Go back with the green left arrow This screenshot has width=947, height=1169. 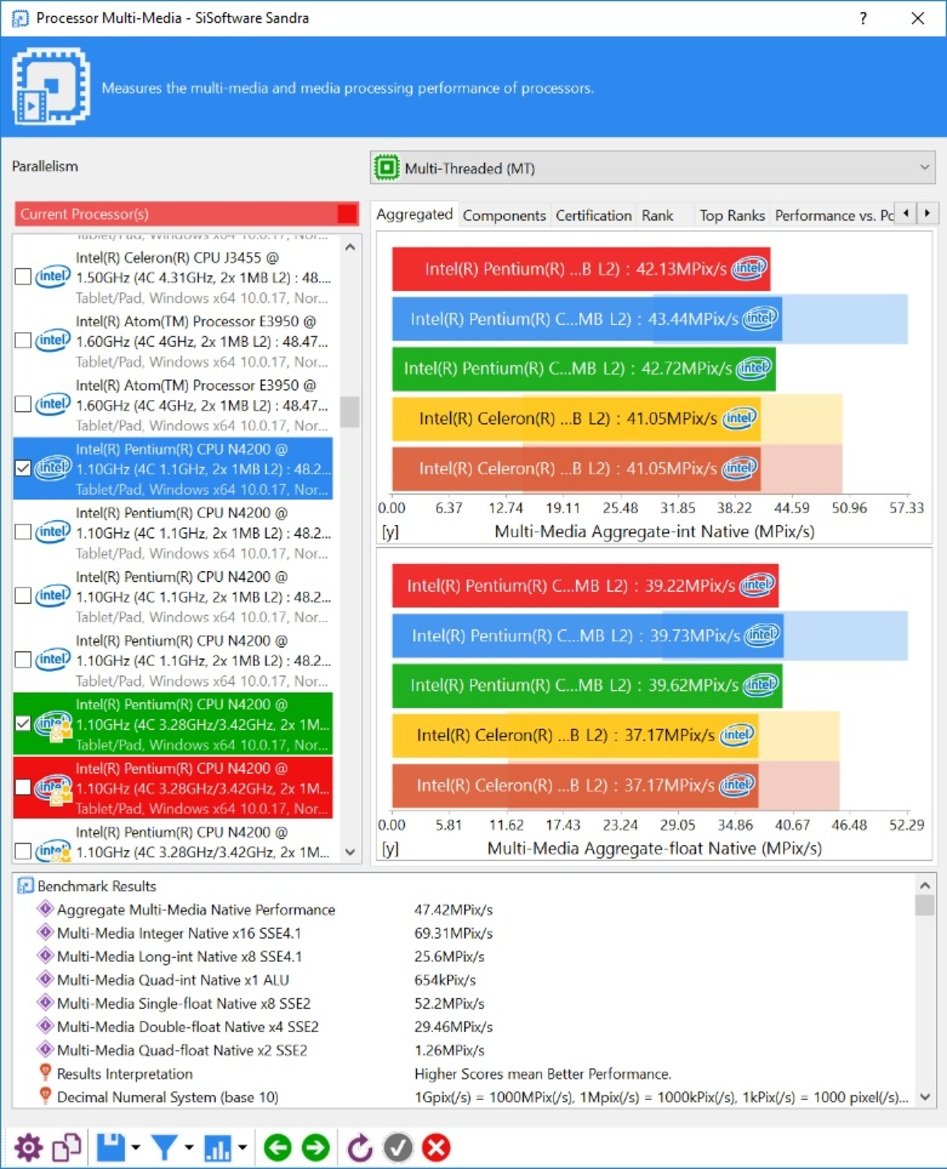[x=277, y=1147]
